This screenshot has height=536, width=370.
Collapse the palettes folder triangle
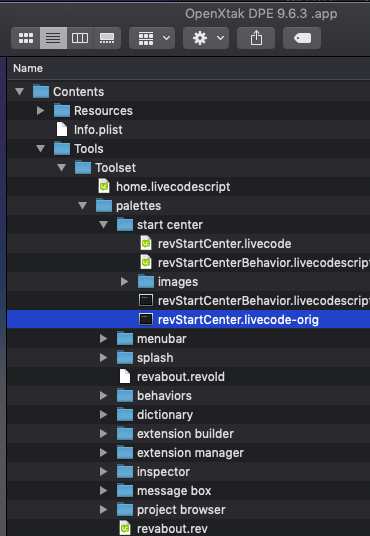point(82,206)
